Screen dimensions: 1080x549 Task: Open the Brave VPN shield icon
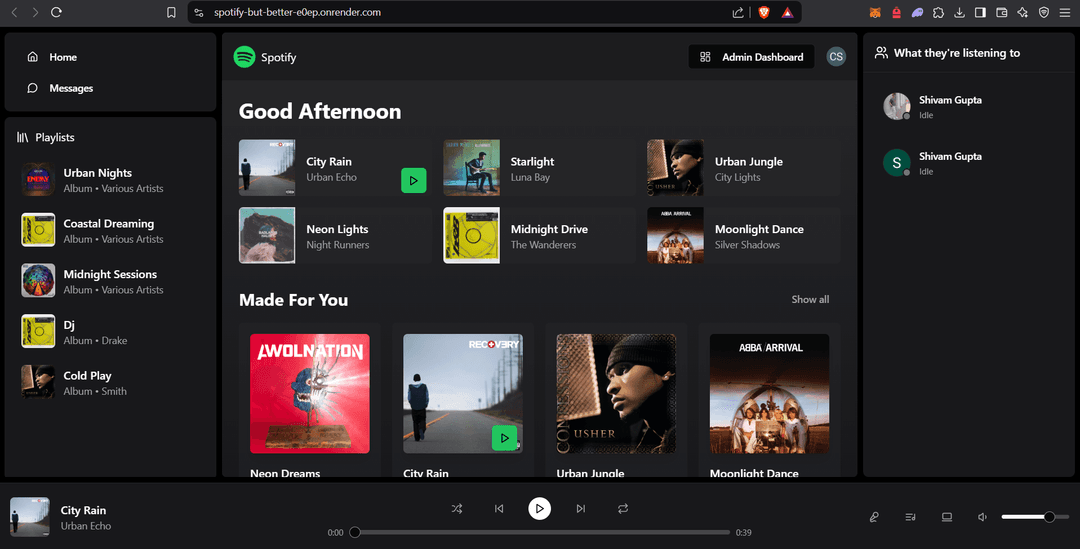pyautogui.click(x=1043, y=12)
